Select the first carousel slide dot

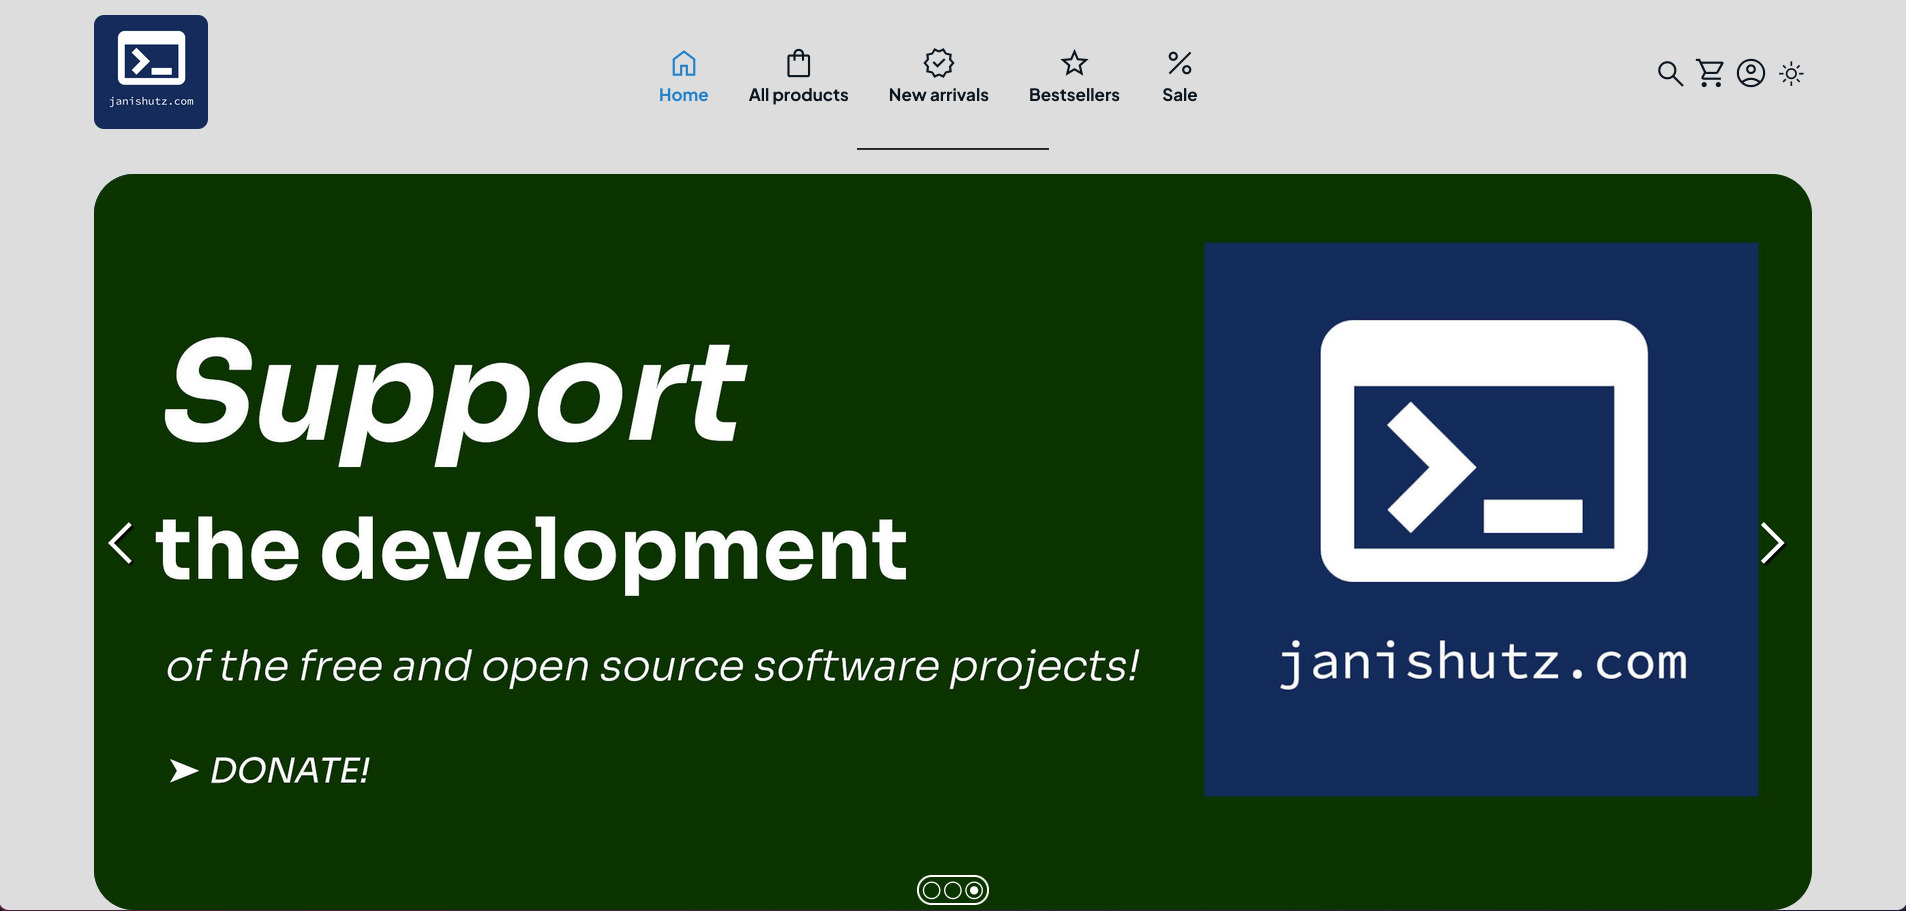932,890
